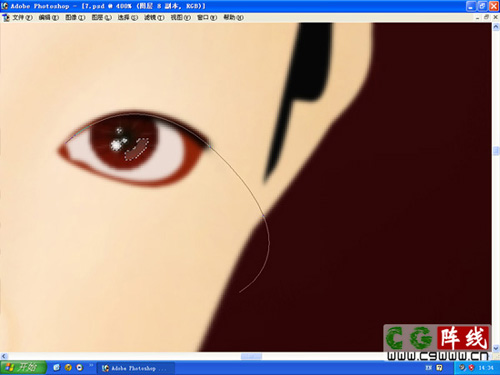Screen dimensions: 500x375
Task: Click the horizontal scrollbar thumb
Action: (x=251, y=356)
